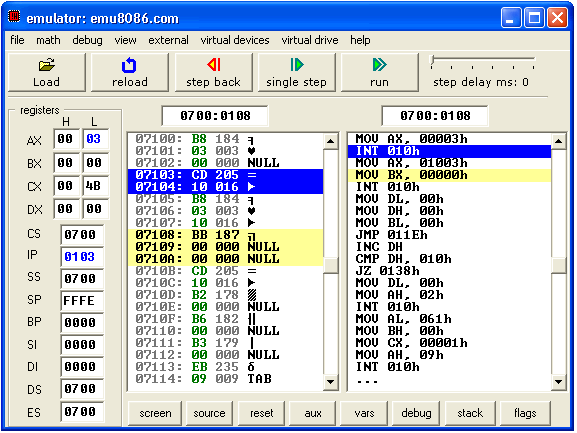
Task: Select the JMP 011Eh disassembly line
Action: [x=449, y=235]
